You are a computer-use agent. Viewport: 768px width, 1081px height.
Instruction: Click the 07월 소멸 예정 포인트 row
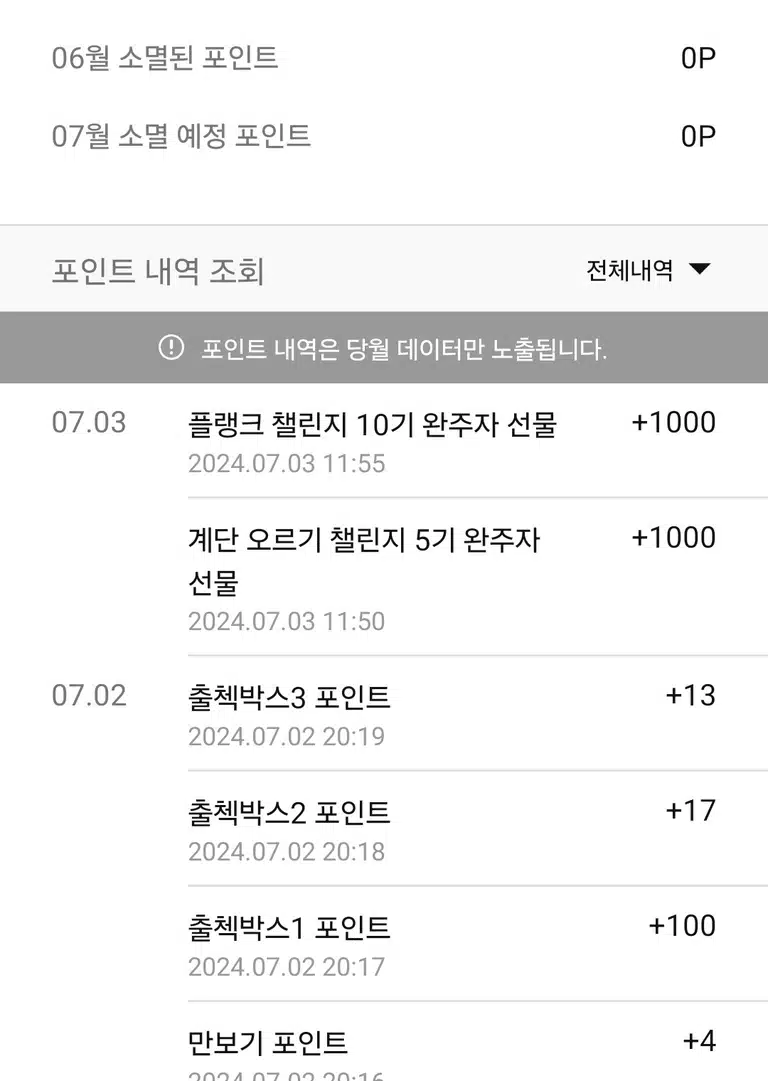tap(384, 136)
